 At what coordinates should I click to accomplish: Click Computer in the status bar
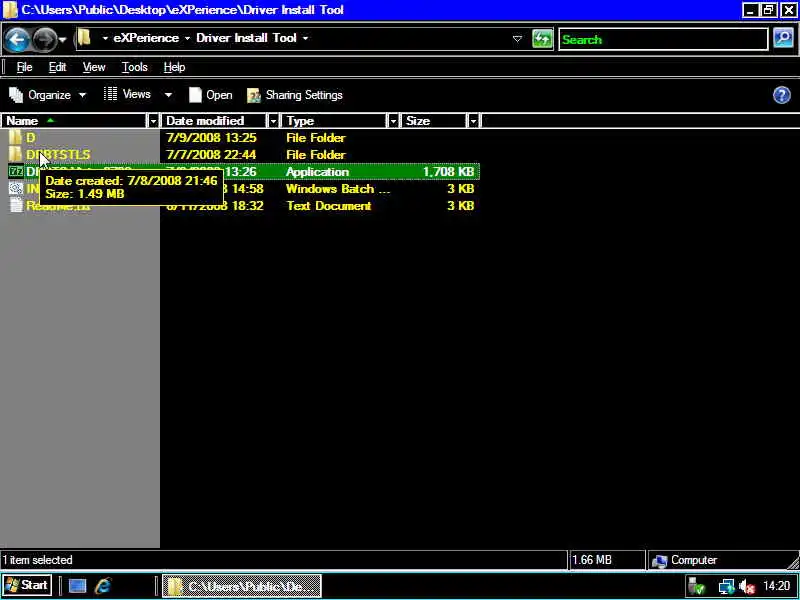pos(684,560)
